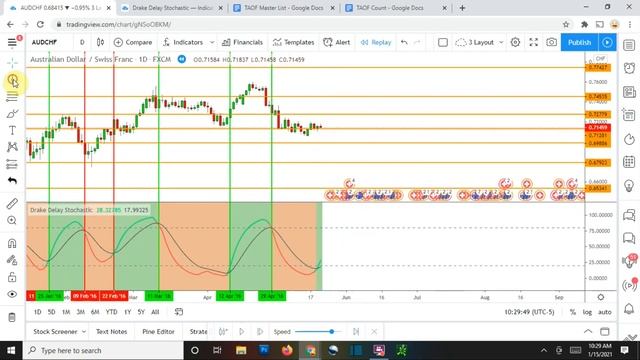Select the Text annotation tool
Screen dimensions: 640x360
(12, 130)
